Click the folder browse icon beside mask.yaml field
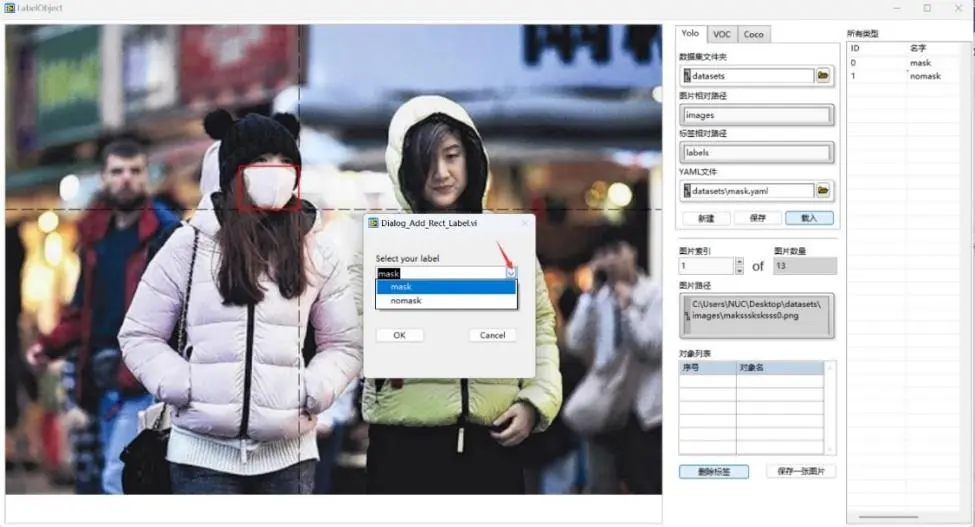The image size is (975, 527). [x=823, y=190]
